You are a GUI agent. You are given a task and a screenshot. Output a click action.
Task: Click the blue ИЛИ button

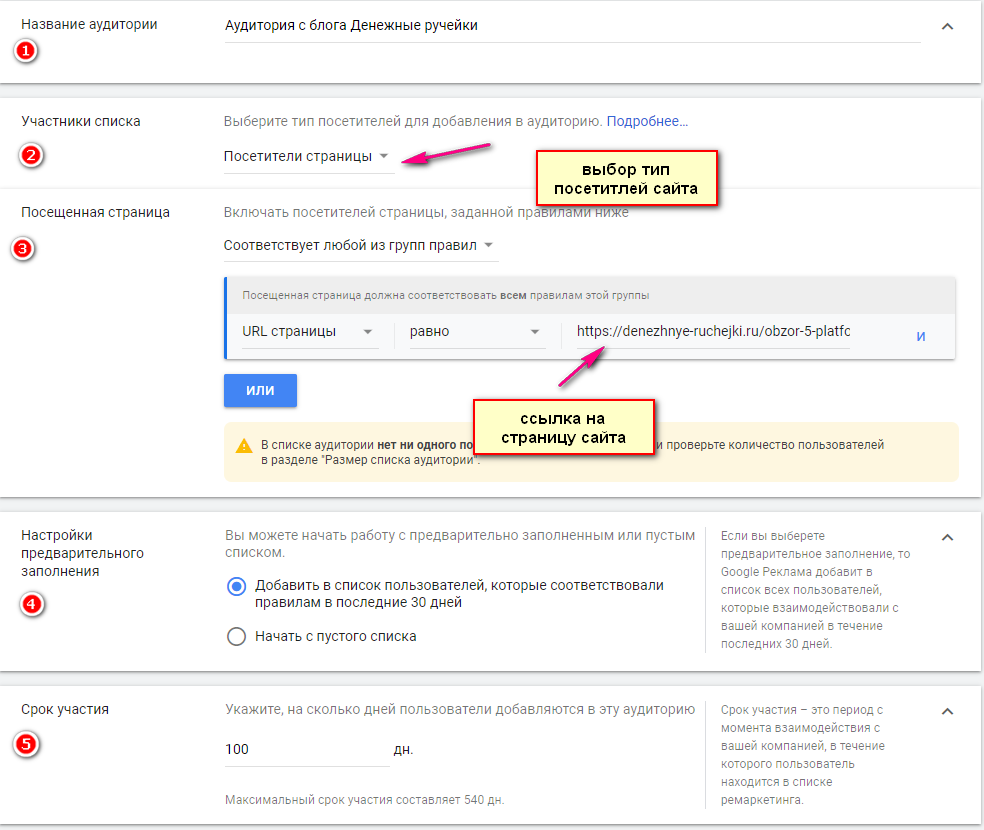pyautogui.click(x=260, y=390)
